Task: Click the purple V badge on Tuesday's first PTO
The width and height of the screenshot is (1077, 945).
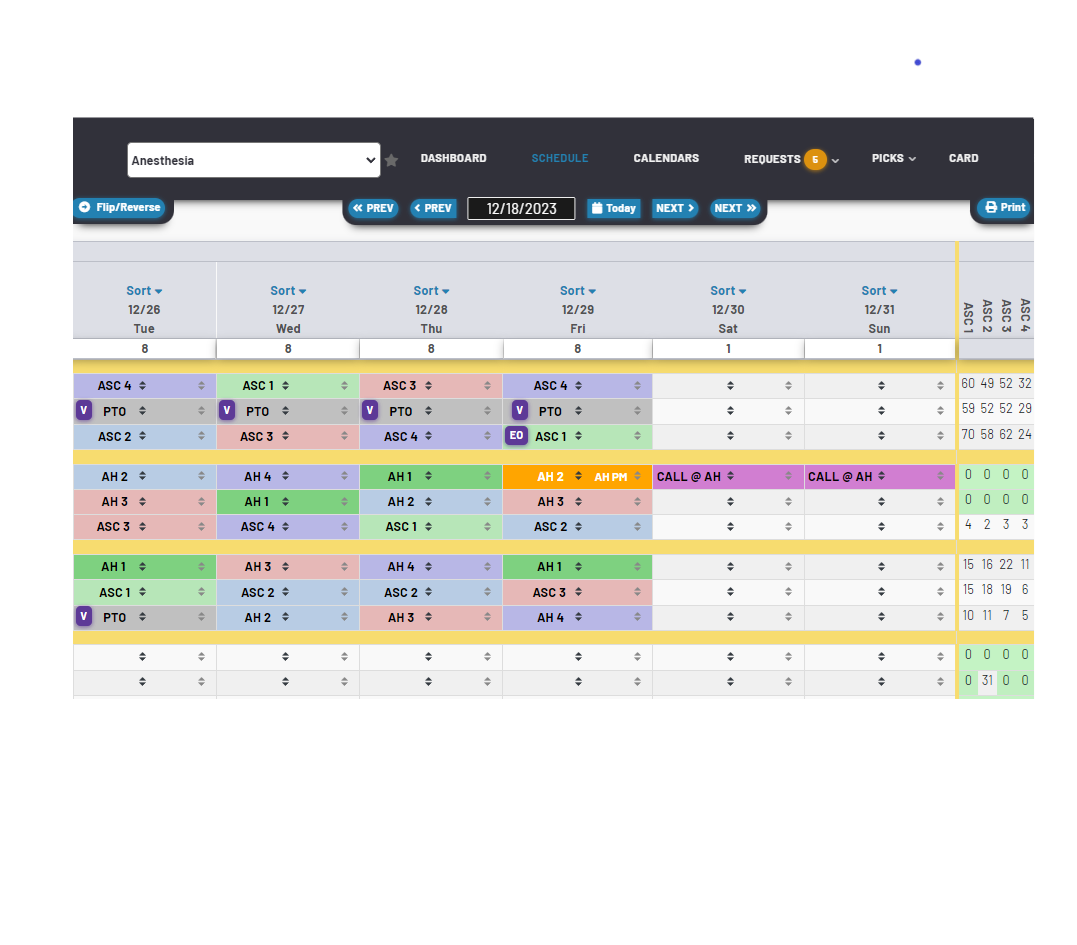Action: tap(84, 411)
